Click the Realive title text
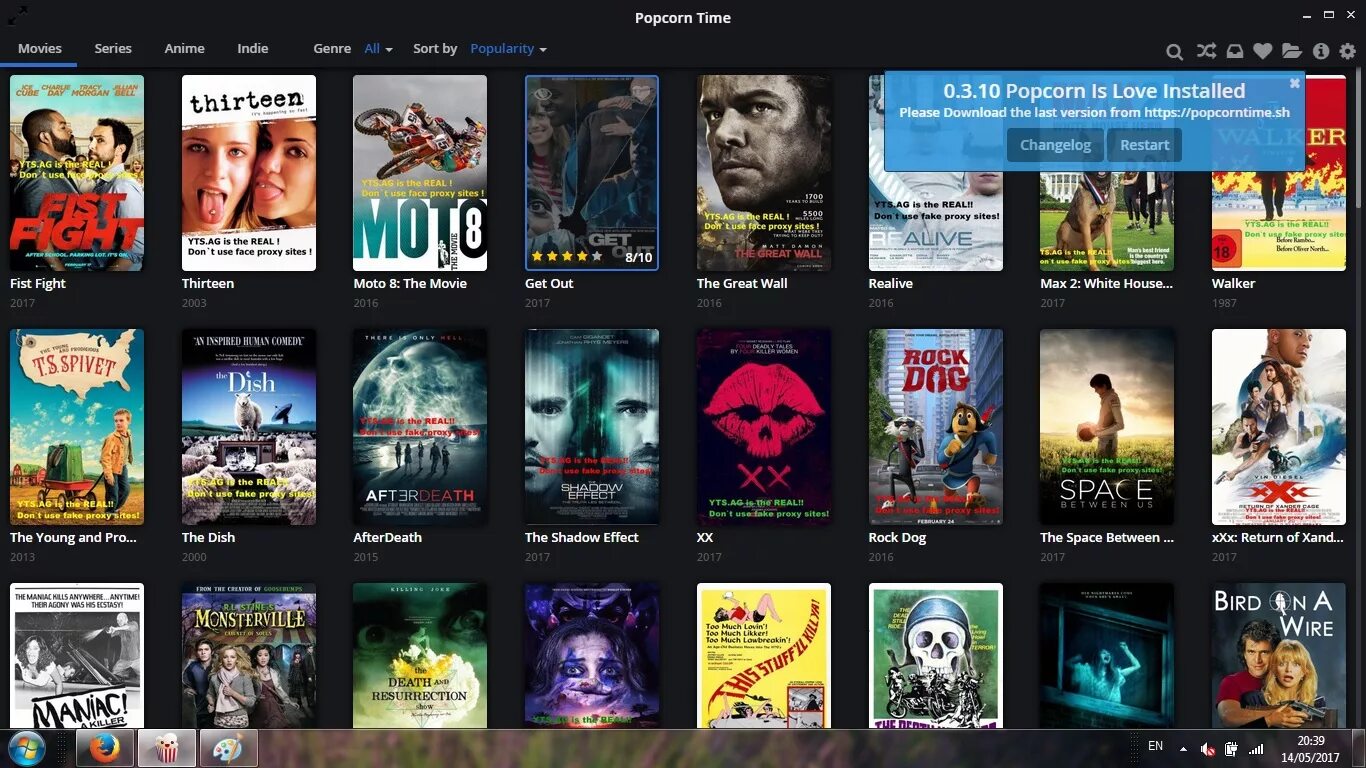 pos(891,284)
